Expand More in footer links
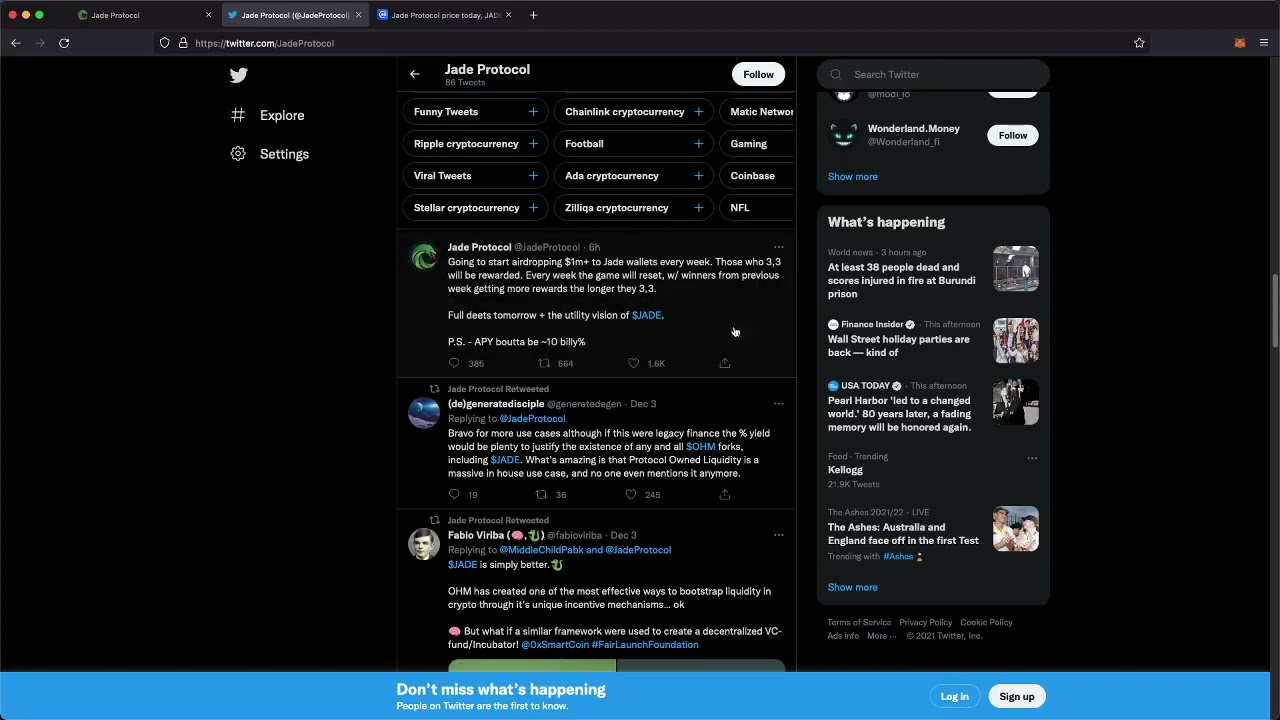1280x720 pixels. (881, 636)
